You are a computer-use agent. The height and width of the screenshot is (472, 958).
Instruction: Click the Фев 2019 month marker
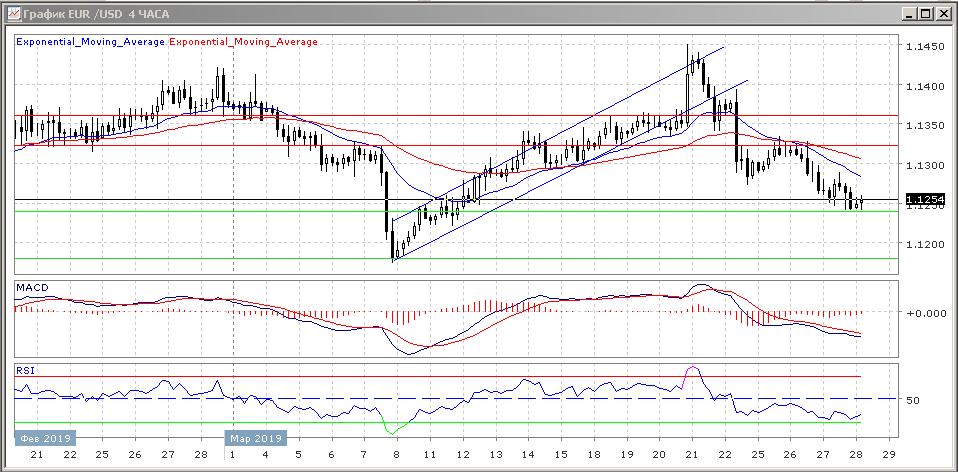[x=44, y=438]
